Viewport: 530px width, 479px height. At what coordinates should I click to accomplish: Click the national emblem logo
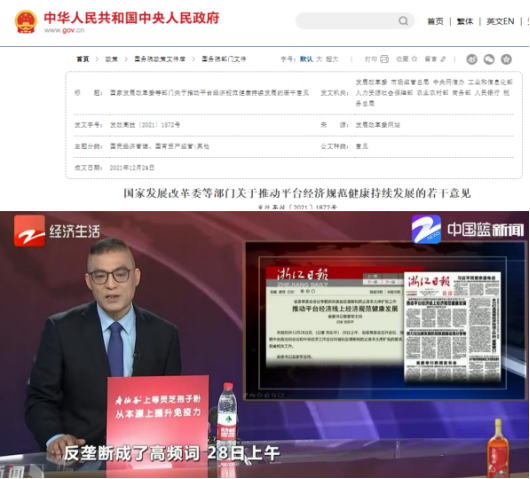coord(25,21)
